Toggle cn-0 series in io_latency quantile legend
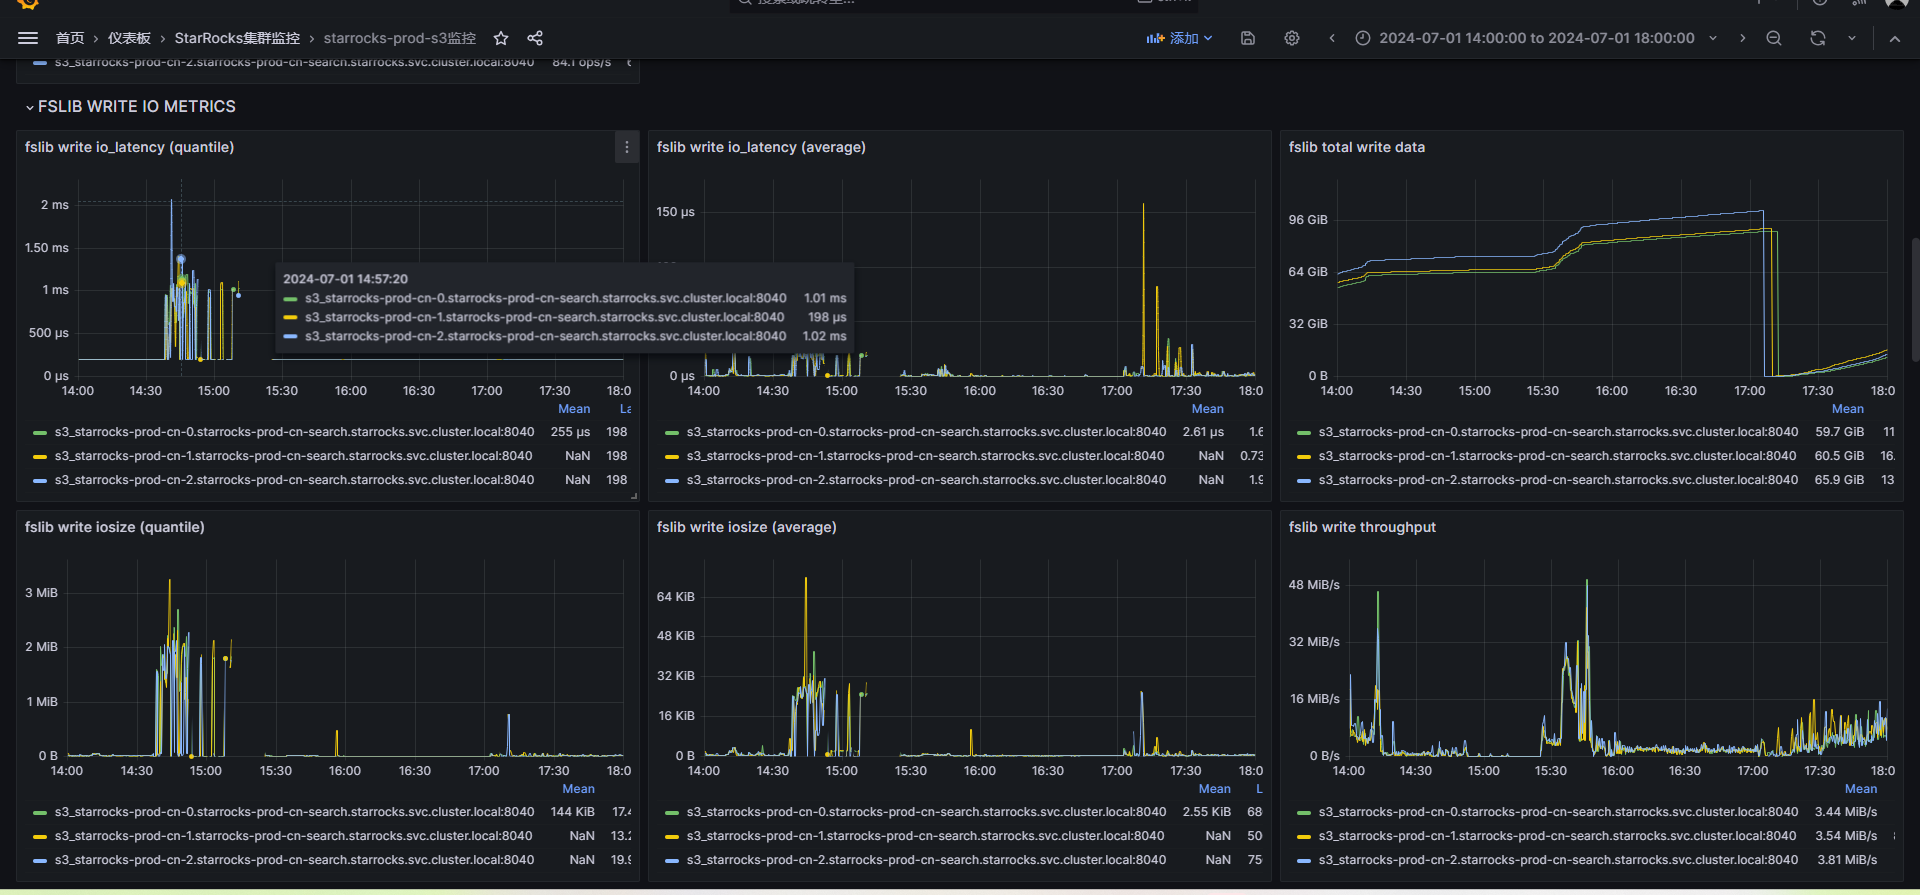 pyautogui.click(x=294, y=432)
